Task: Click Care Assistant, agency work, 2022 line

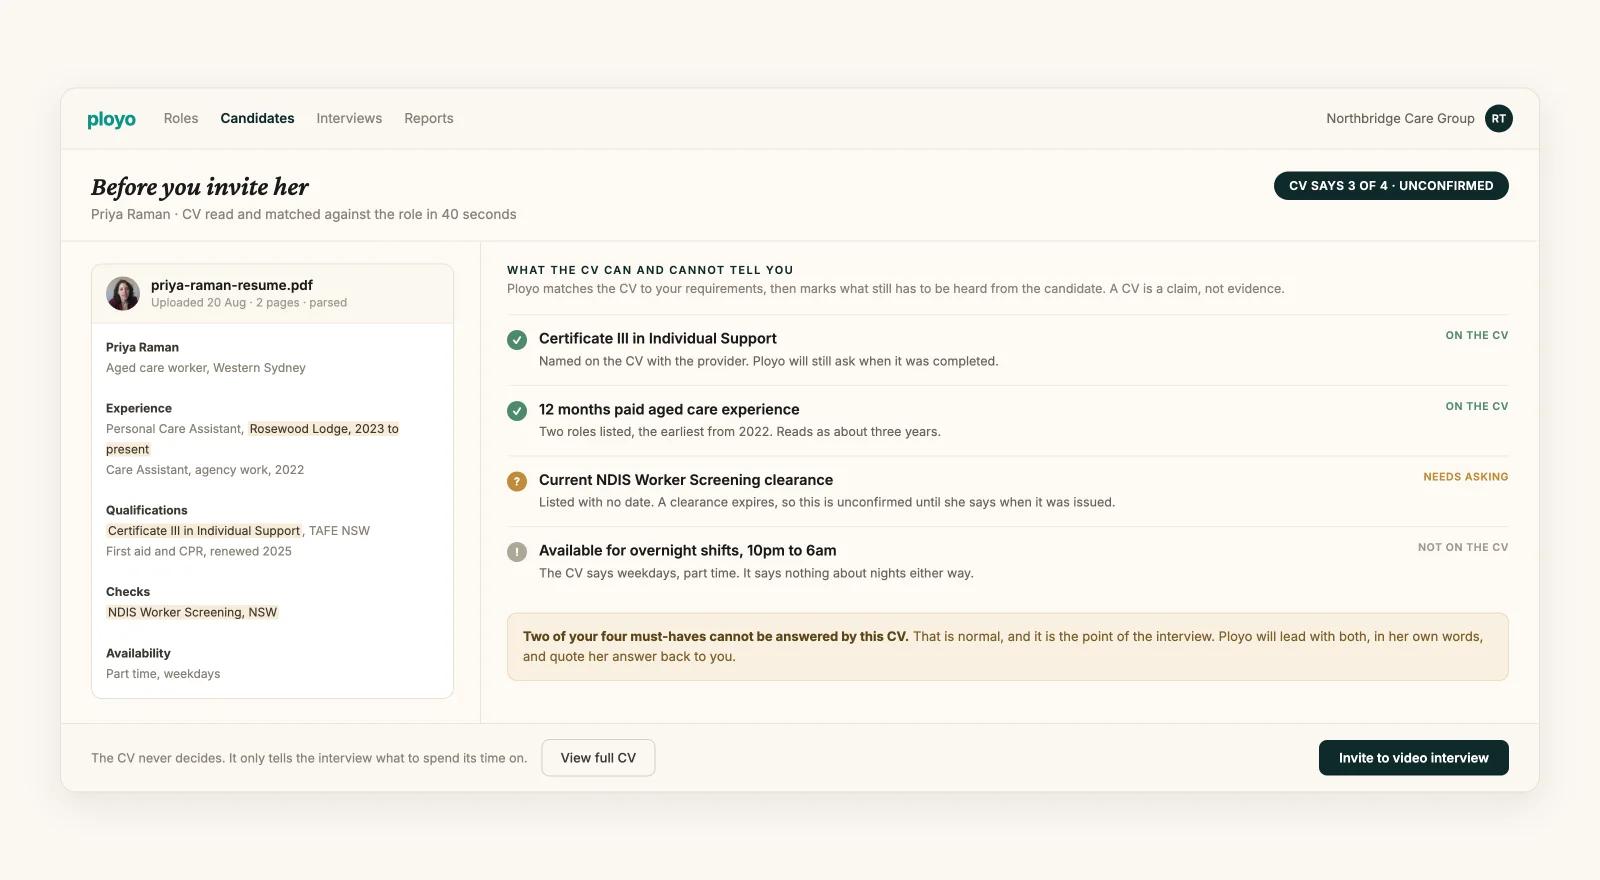Action: click(205, 470)
